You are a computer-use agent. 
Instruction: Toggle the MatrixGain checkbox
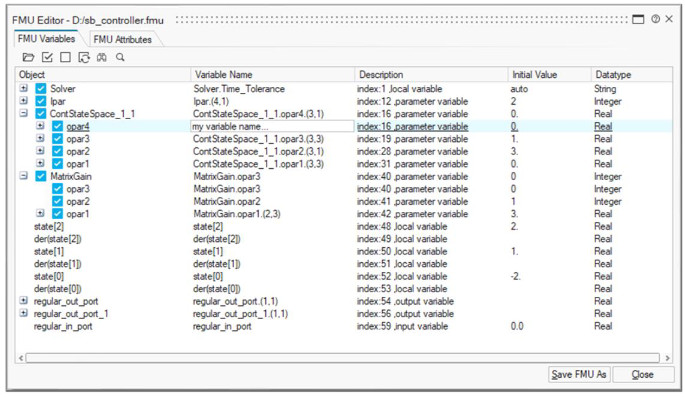pos(41,176)
